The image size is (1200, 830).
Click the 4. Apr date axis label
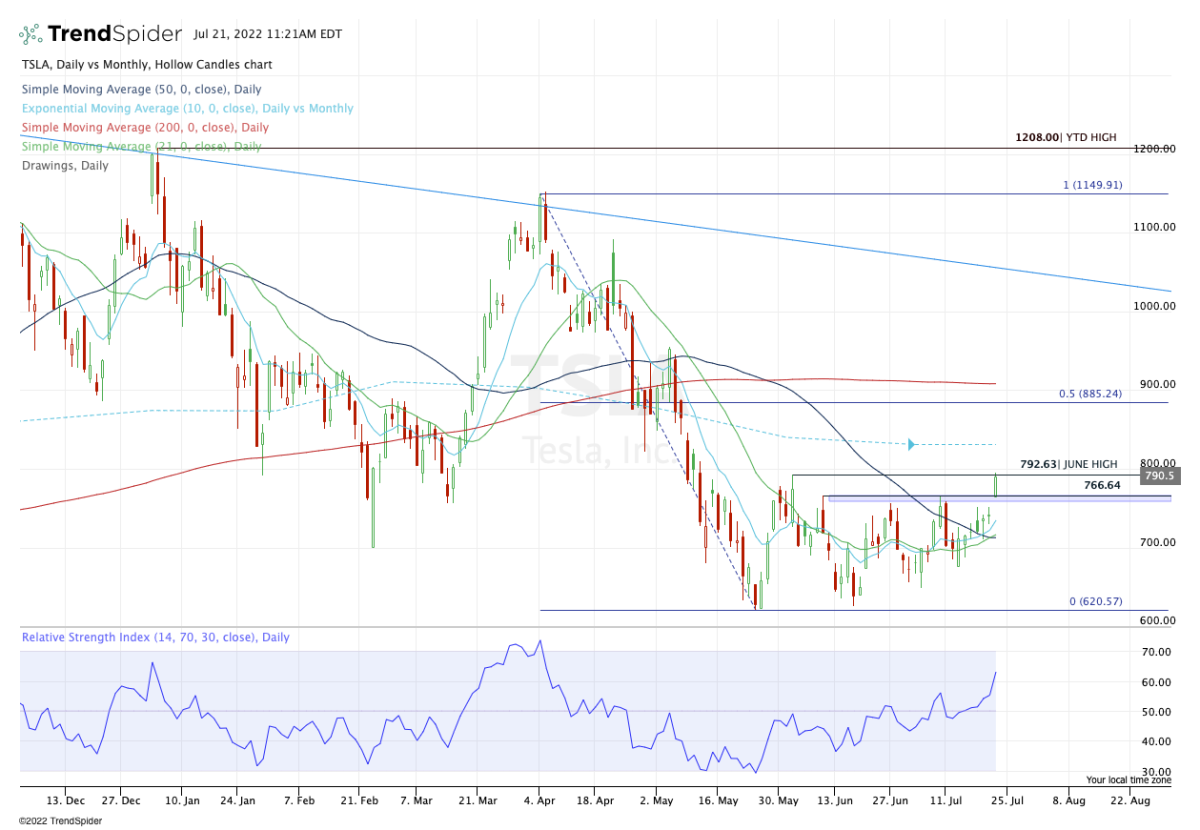tap(539, 801)
